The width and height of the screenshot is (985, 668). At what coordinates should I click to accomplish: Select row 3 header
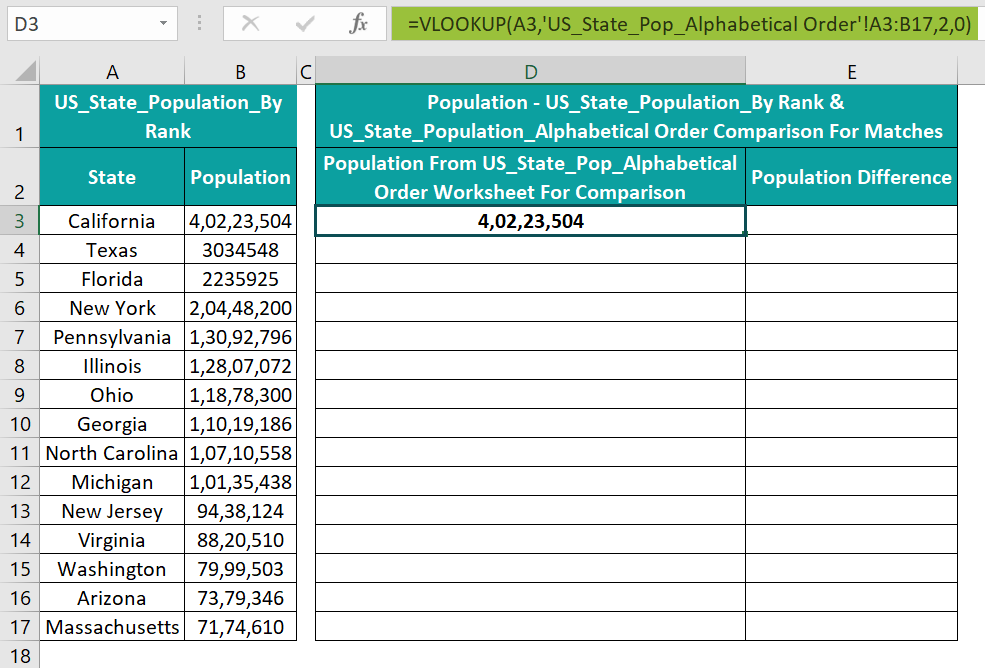coord(19,221)
